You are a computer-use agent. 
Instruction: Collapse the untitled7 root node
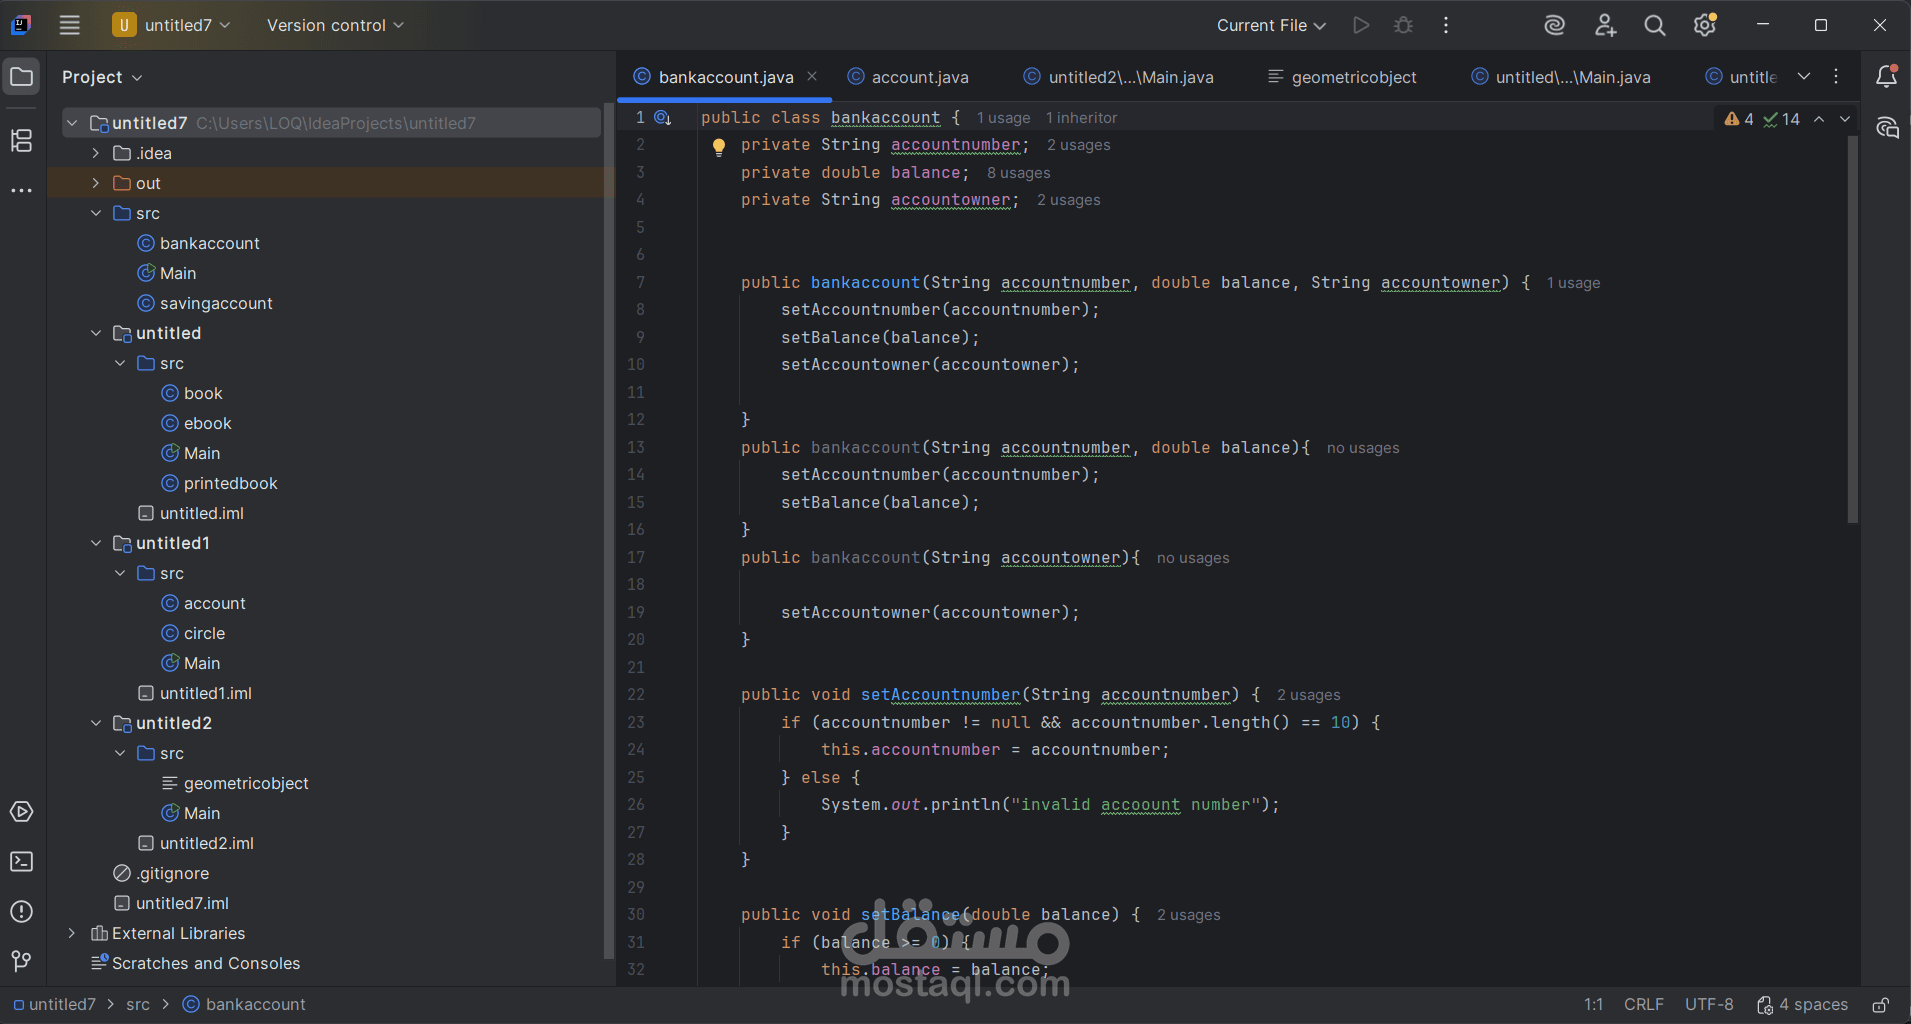(72, 123)
